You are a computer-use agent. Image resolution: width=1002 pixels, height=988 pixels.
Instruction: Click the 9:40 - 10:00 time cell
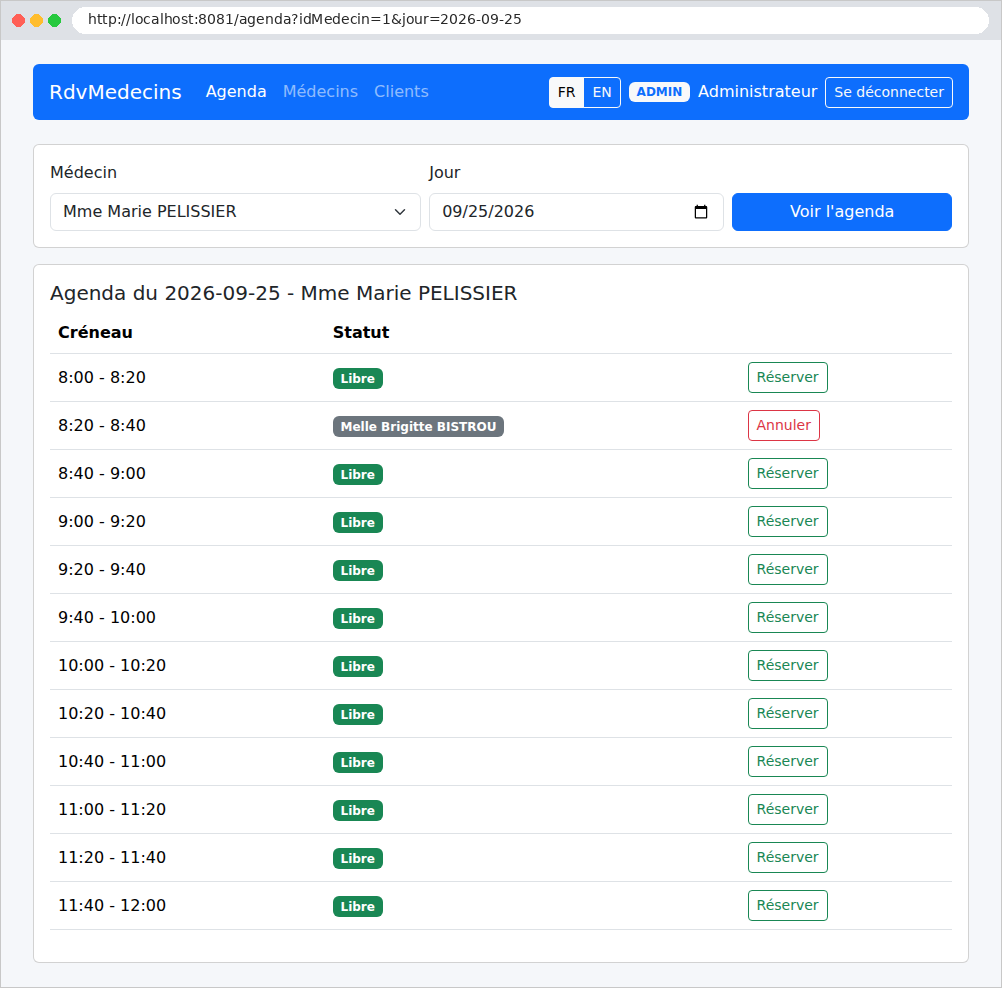tap(107, 617)
